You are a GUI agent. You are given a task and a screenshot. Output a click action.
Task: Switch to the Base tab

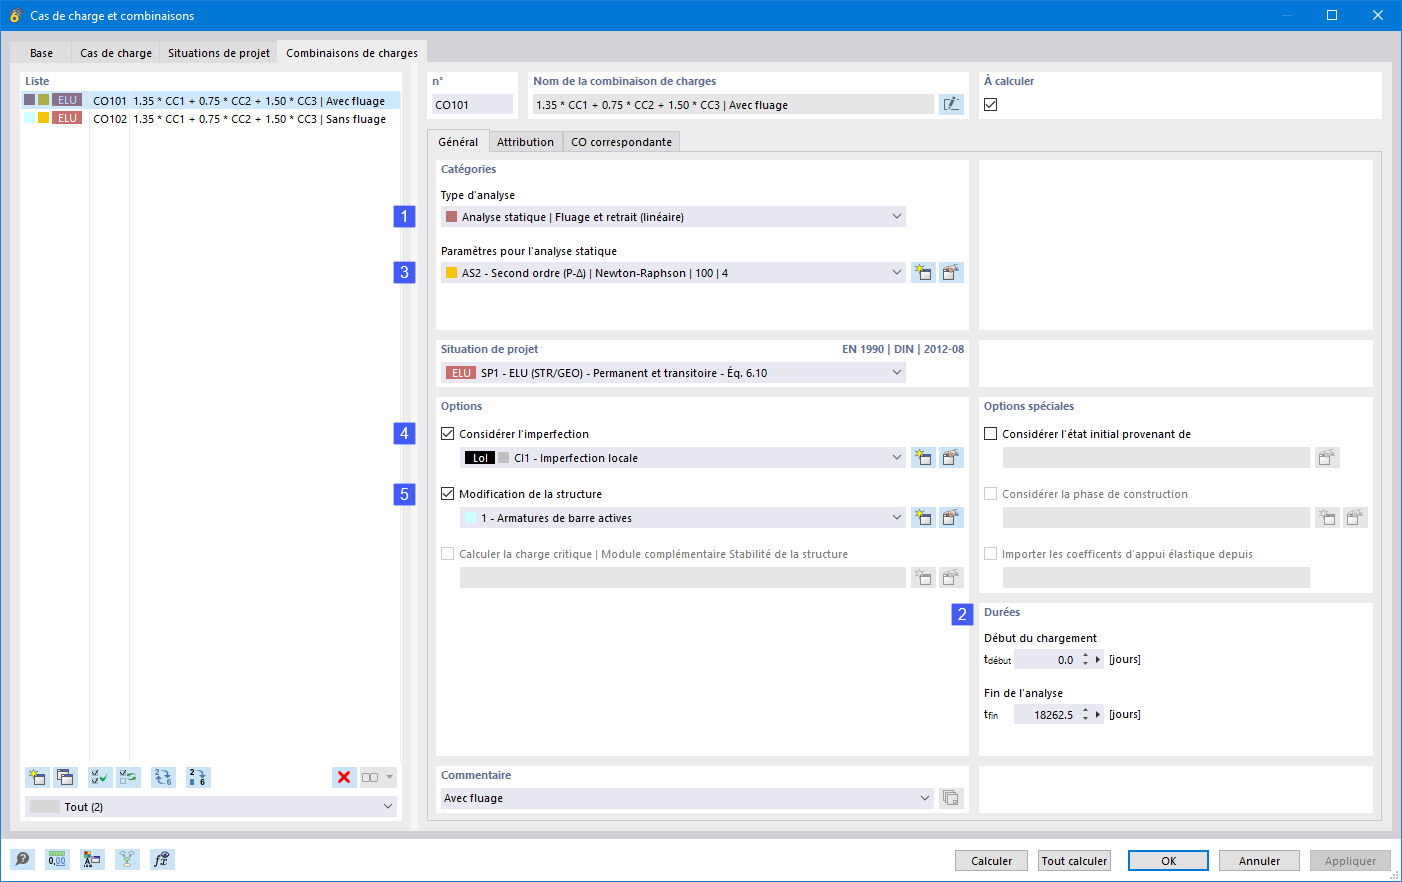click(42, 53)
